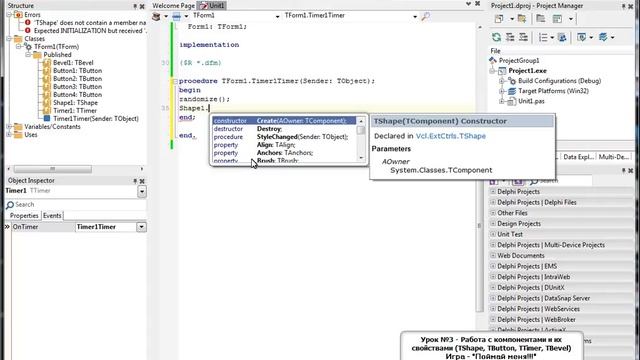Image resolution: width=640 pixels, height=360 pixels.
Task: Click the new project icon in Project Manager
Action: point(499,19)
